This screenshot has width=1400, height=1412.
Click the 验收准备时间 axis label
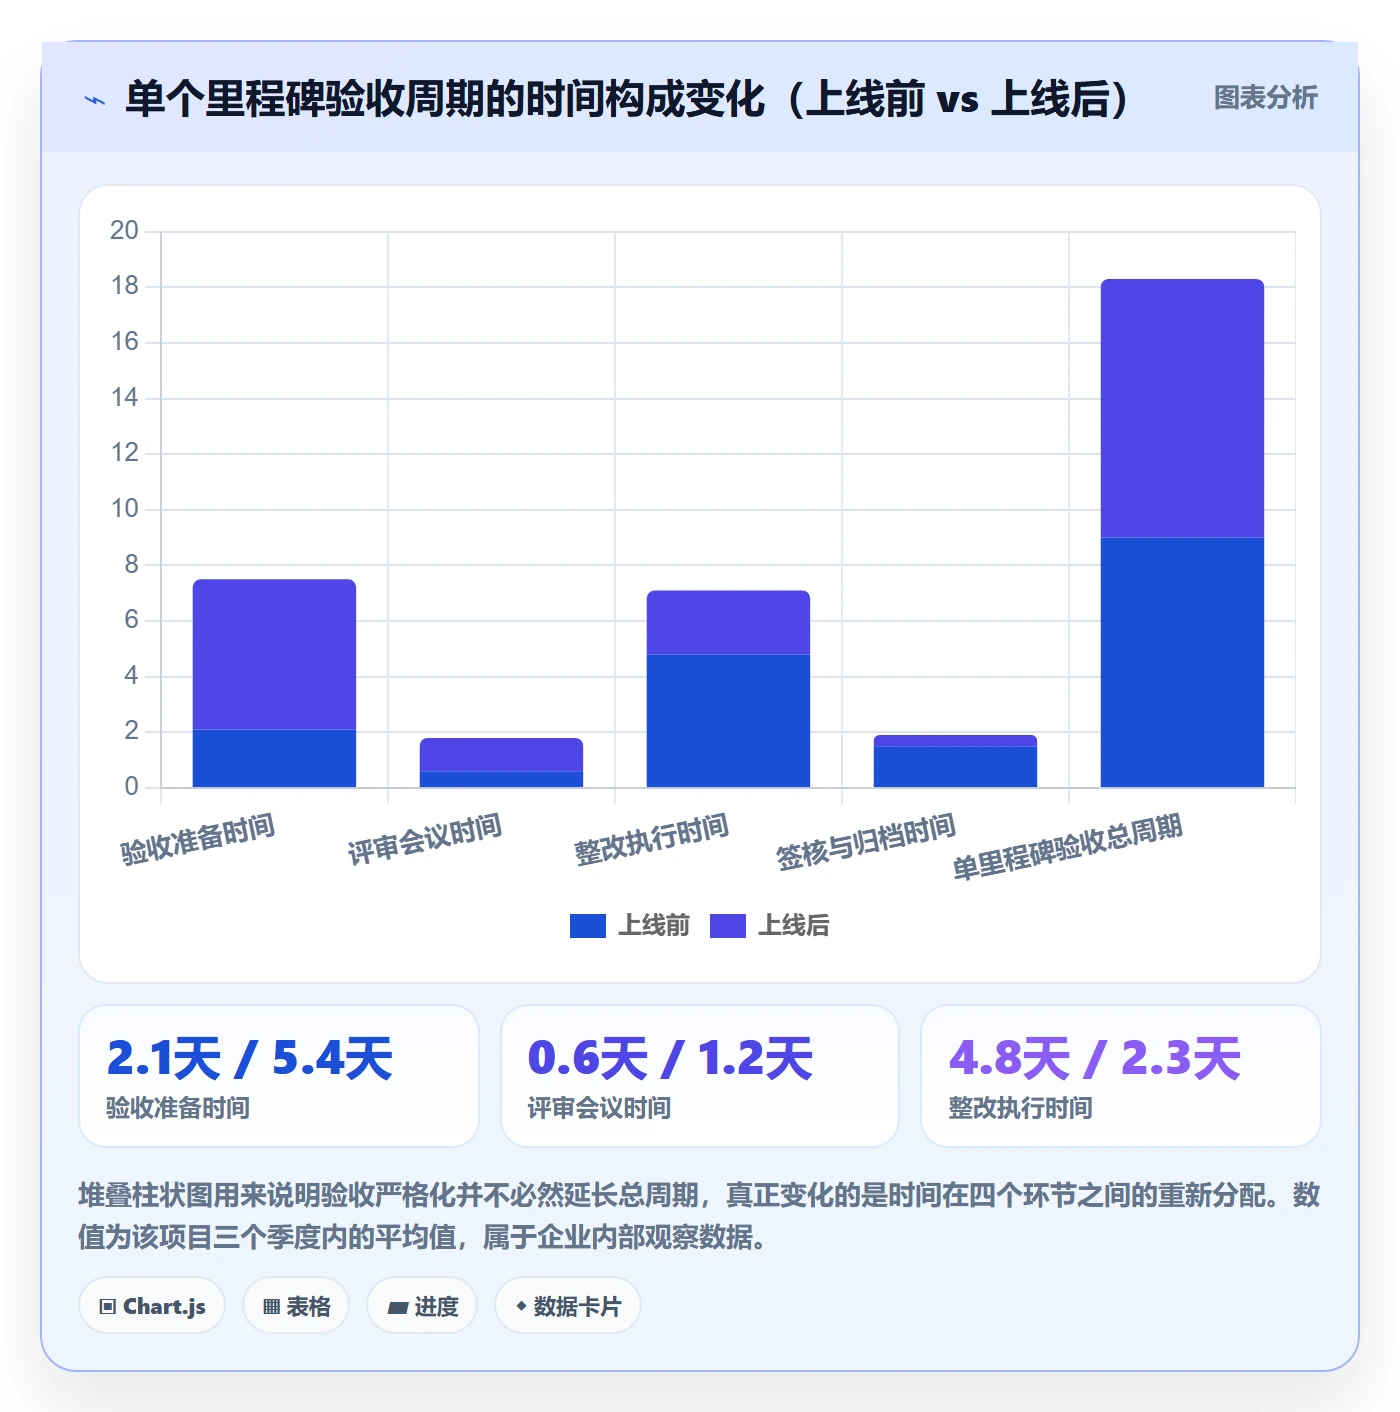point(198,839)
